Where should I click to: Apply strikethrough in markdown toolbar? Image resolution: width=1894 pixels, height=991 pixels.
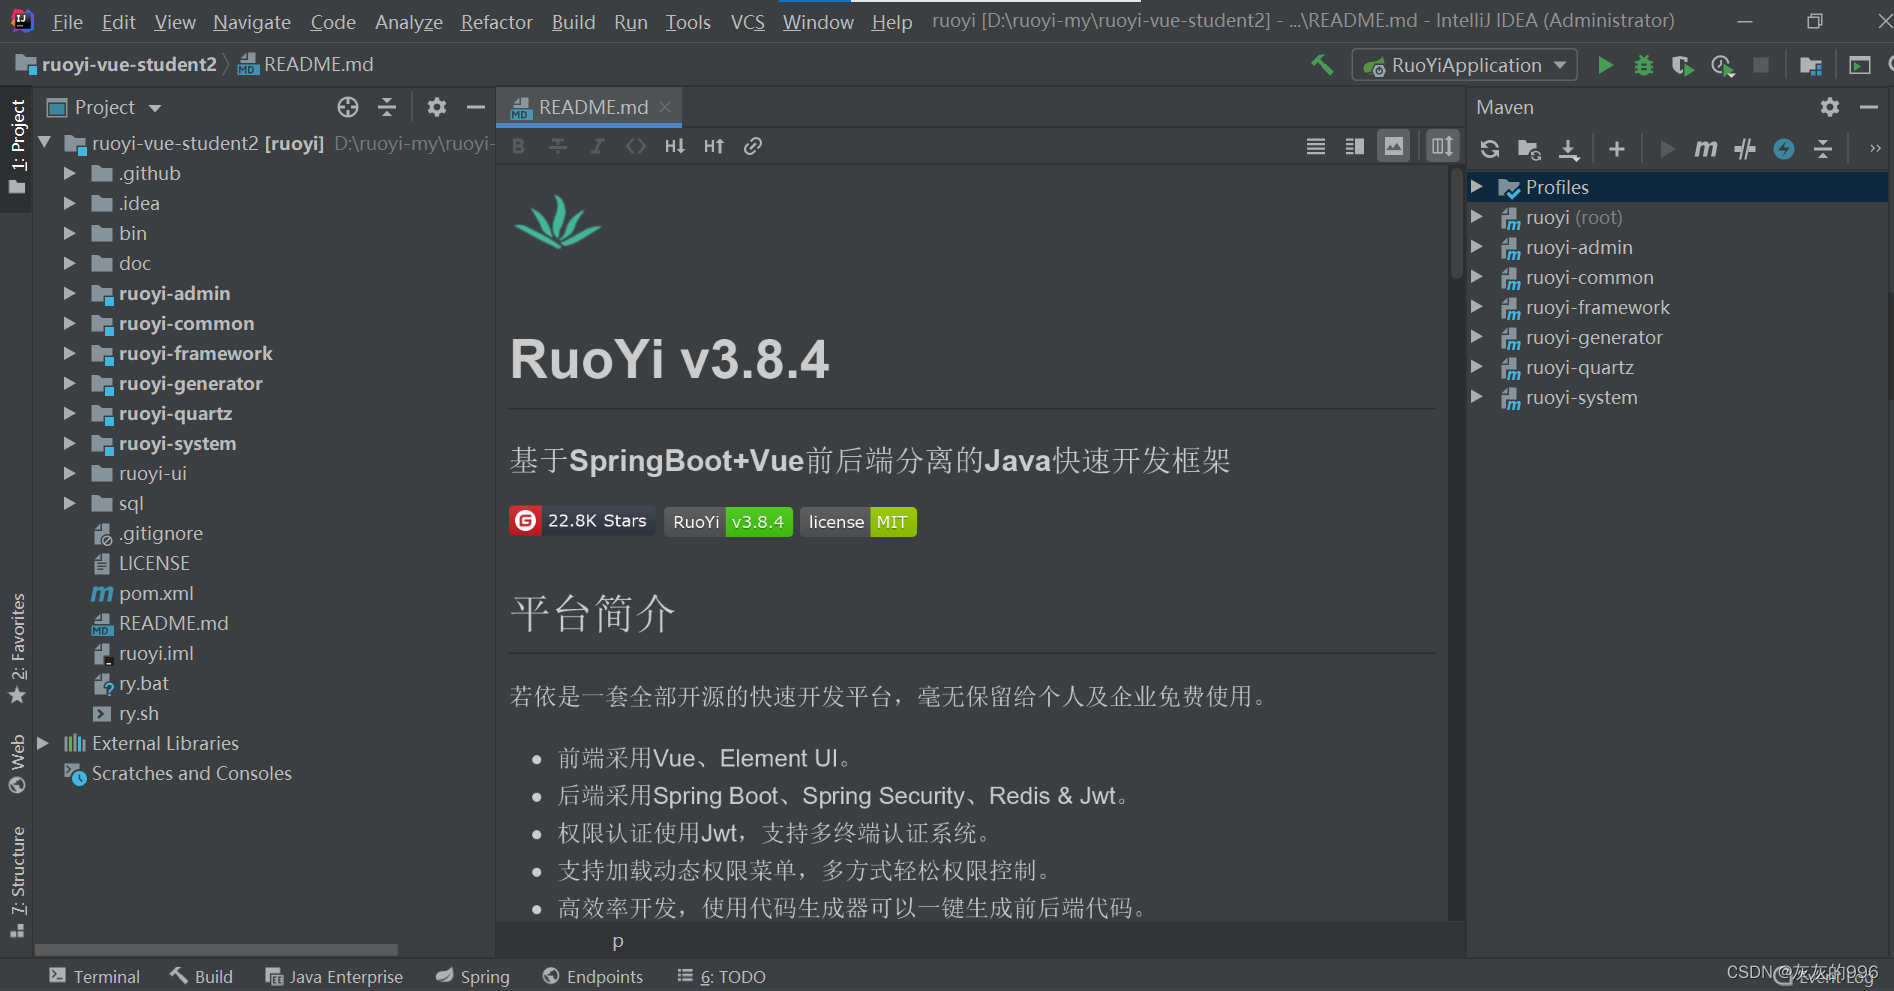558,146
